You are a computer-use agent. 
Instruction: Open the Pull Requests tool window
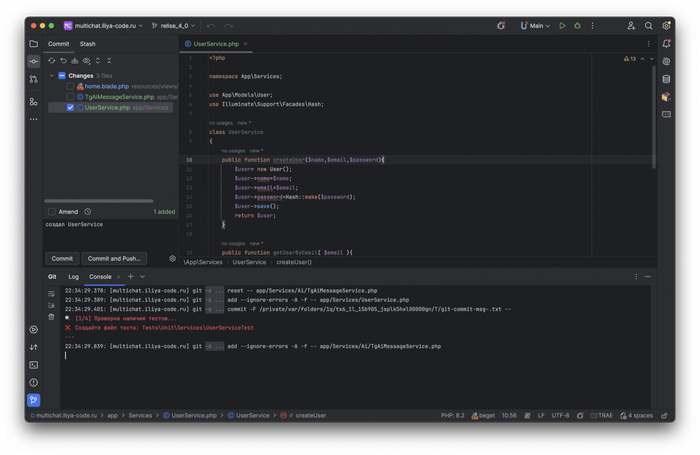(33, 79)
